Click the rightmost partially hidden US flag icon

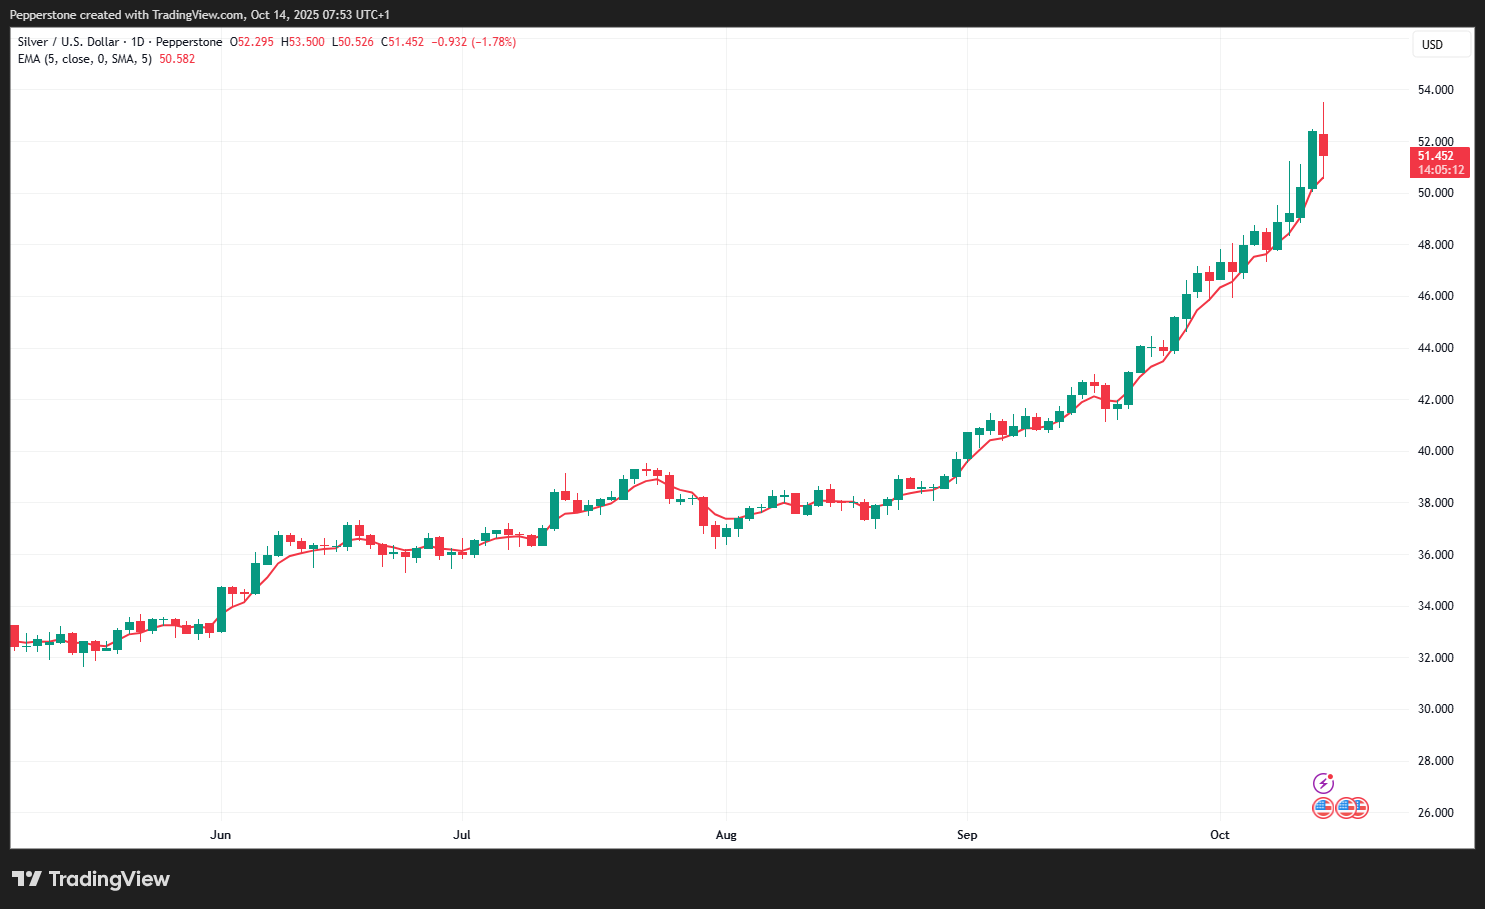point(1361,807)
